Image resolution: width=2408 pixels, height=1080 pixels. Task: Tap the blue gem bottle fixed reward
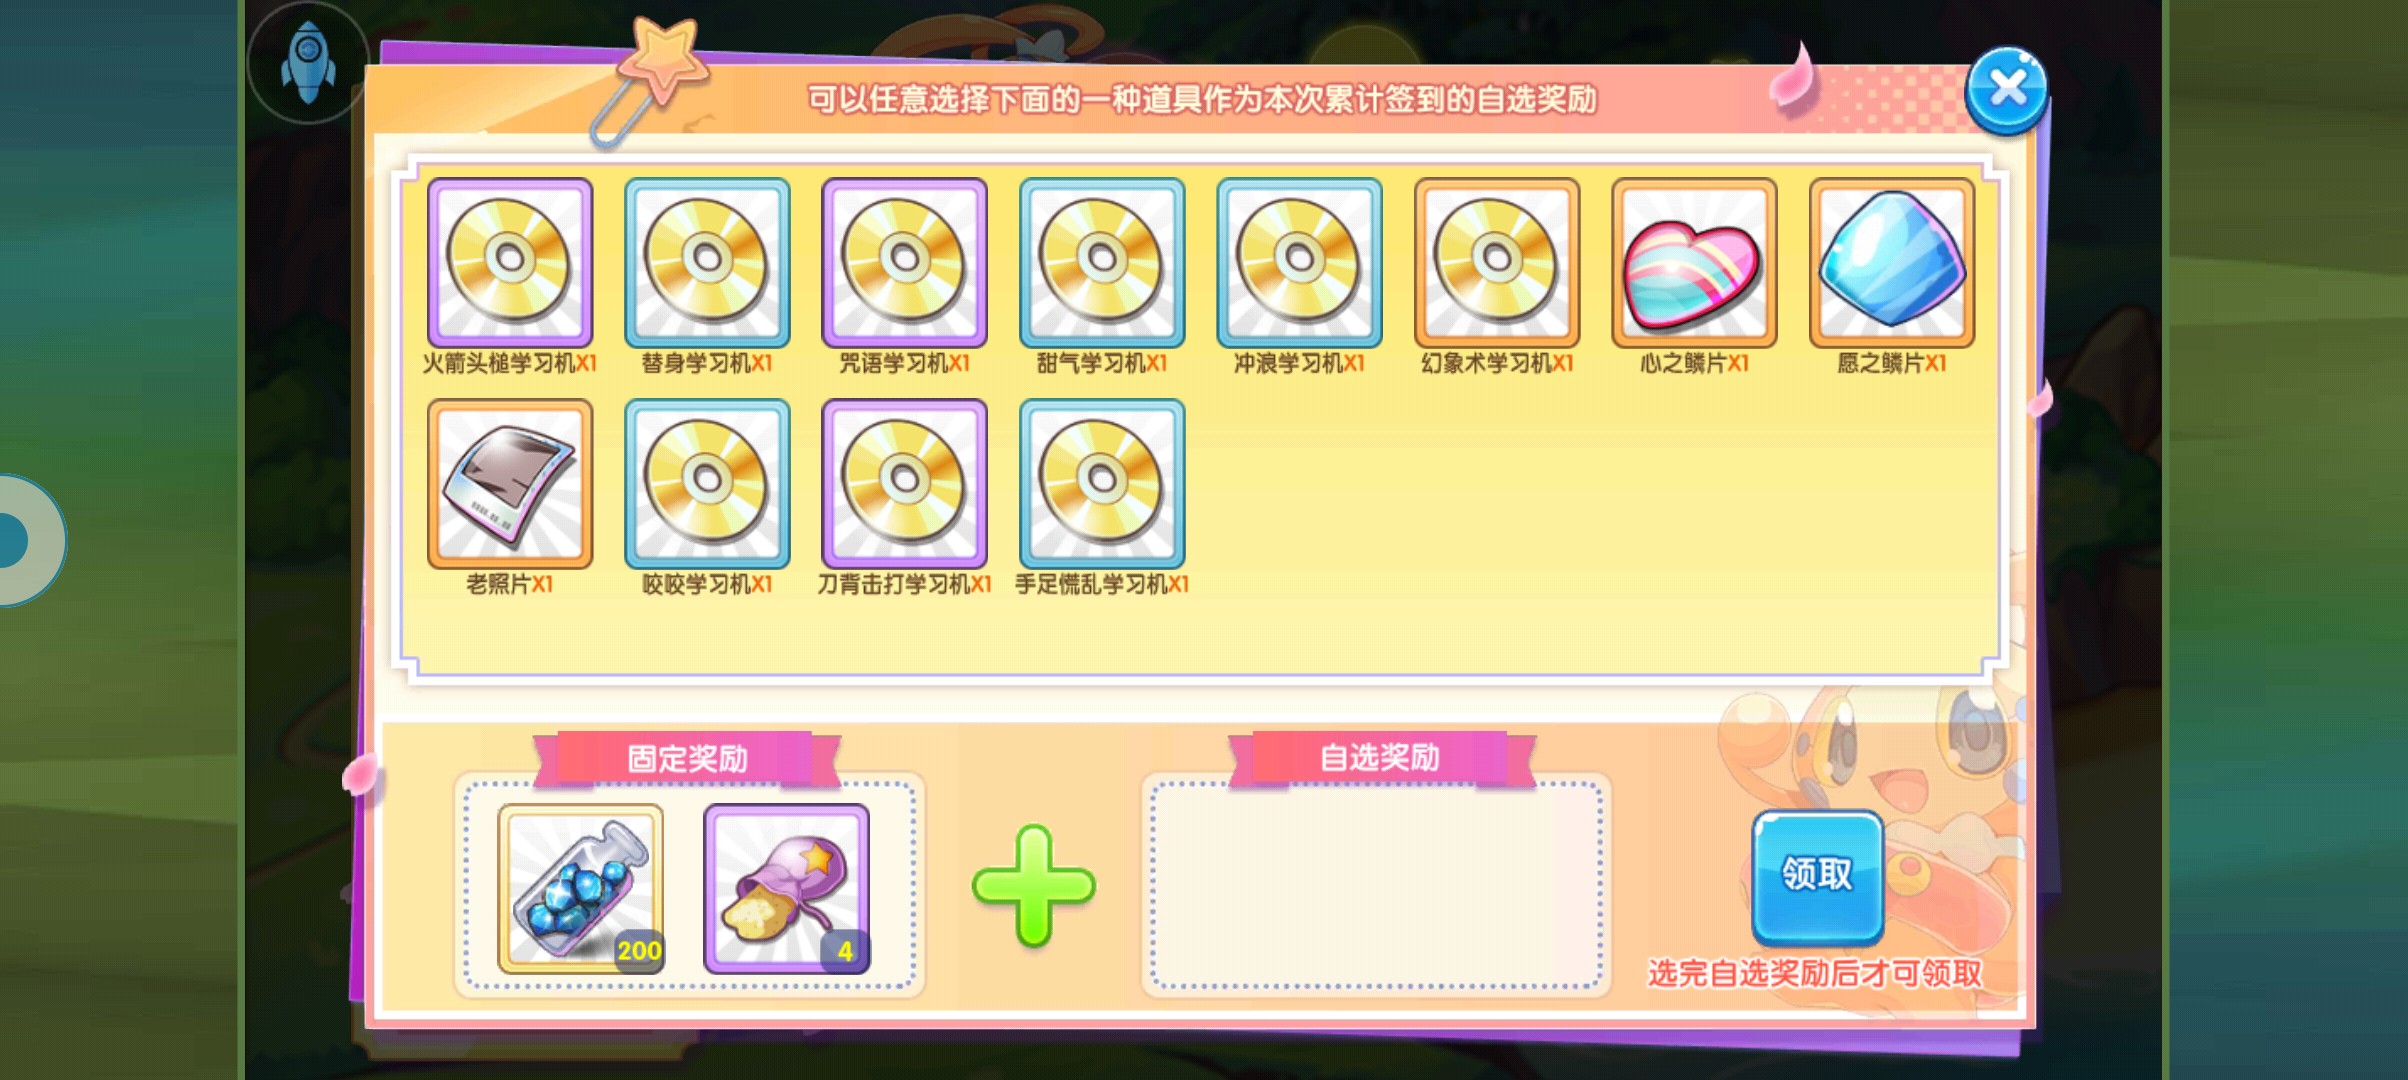tap(581, 889)
